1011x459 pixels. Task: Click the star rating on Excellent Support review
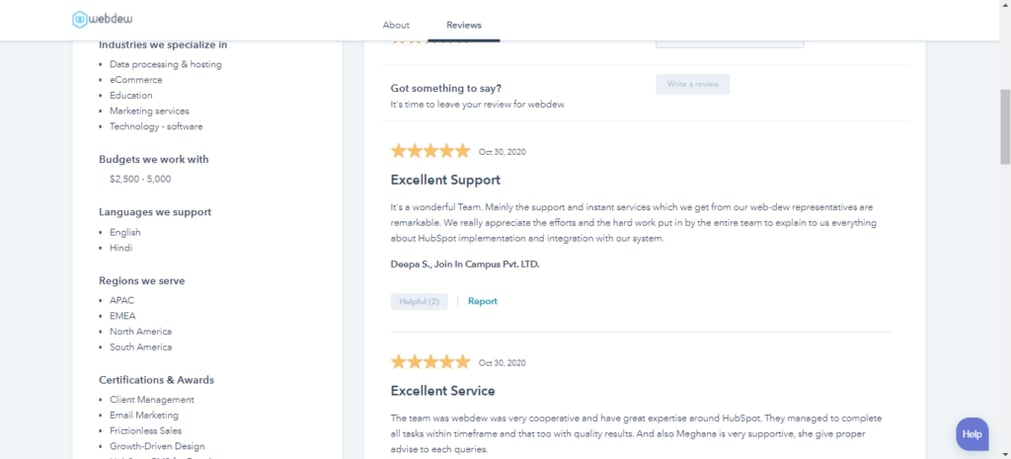pos(430,151)
